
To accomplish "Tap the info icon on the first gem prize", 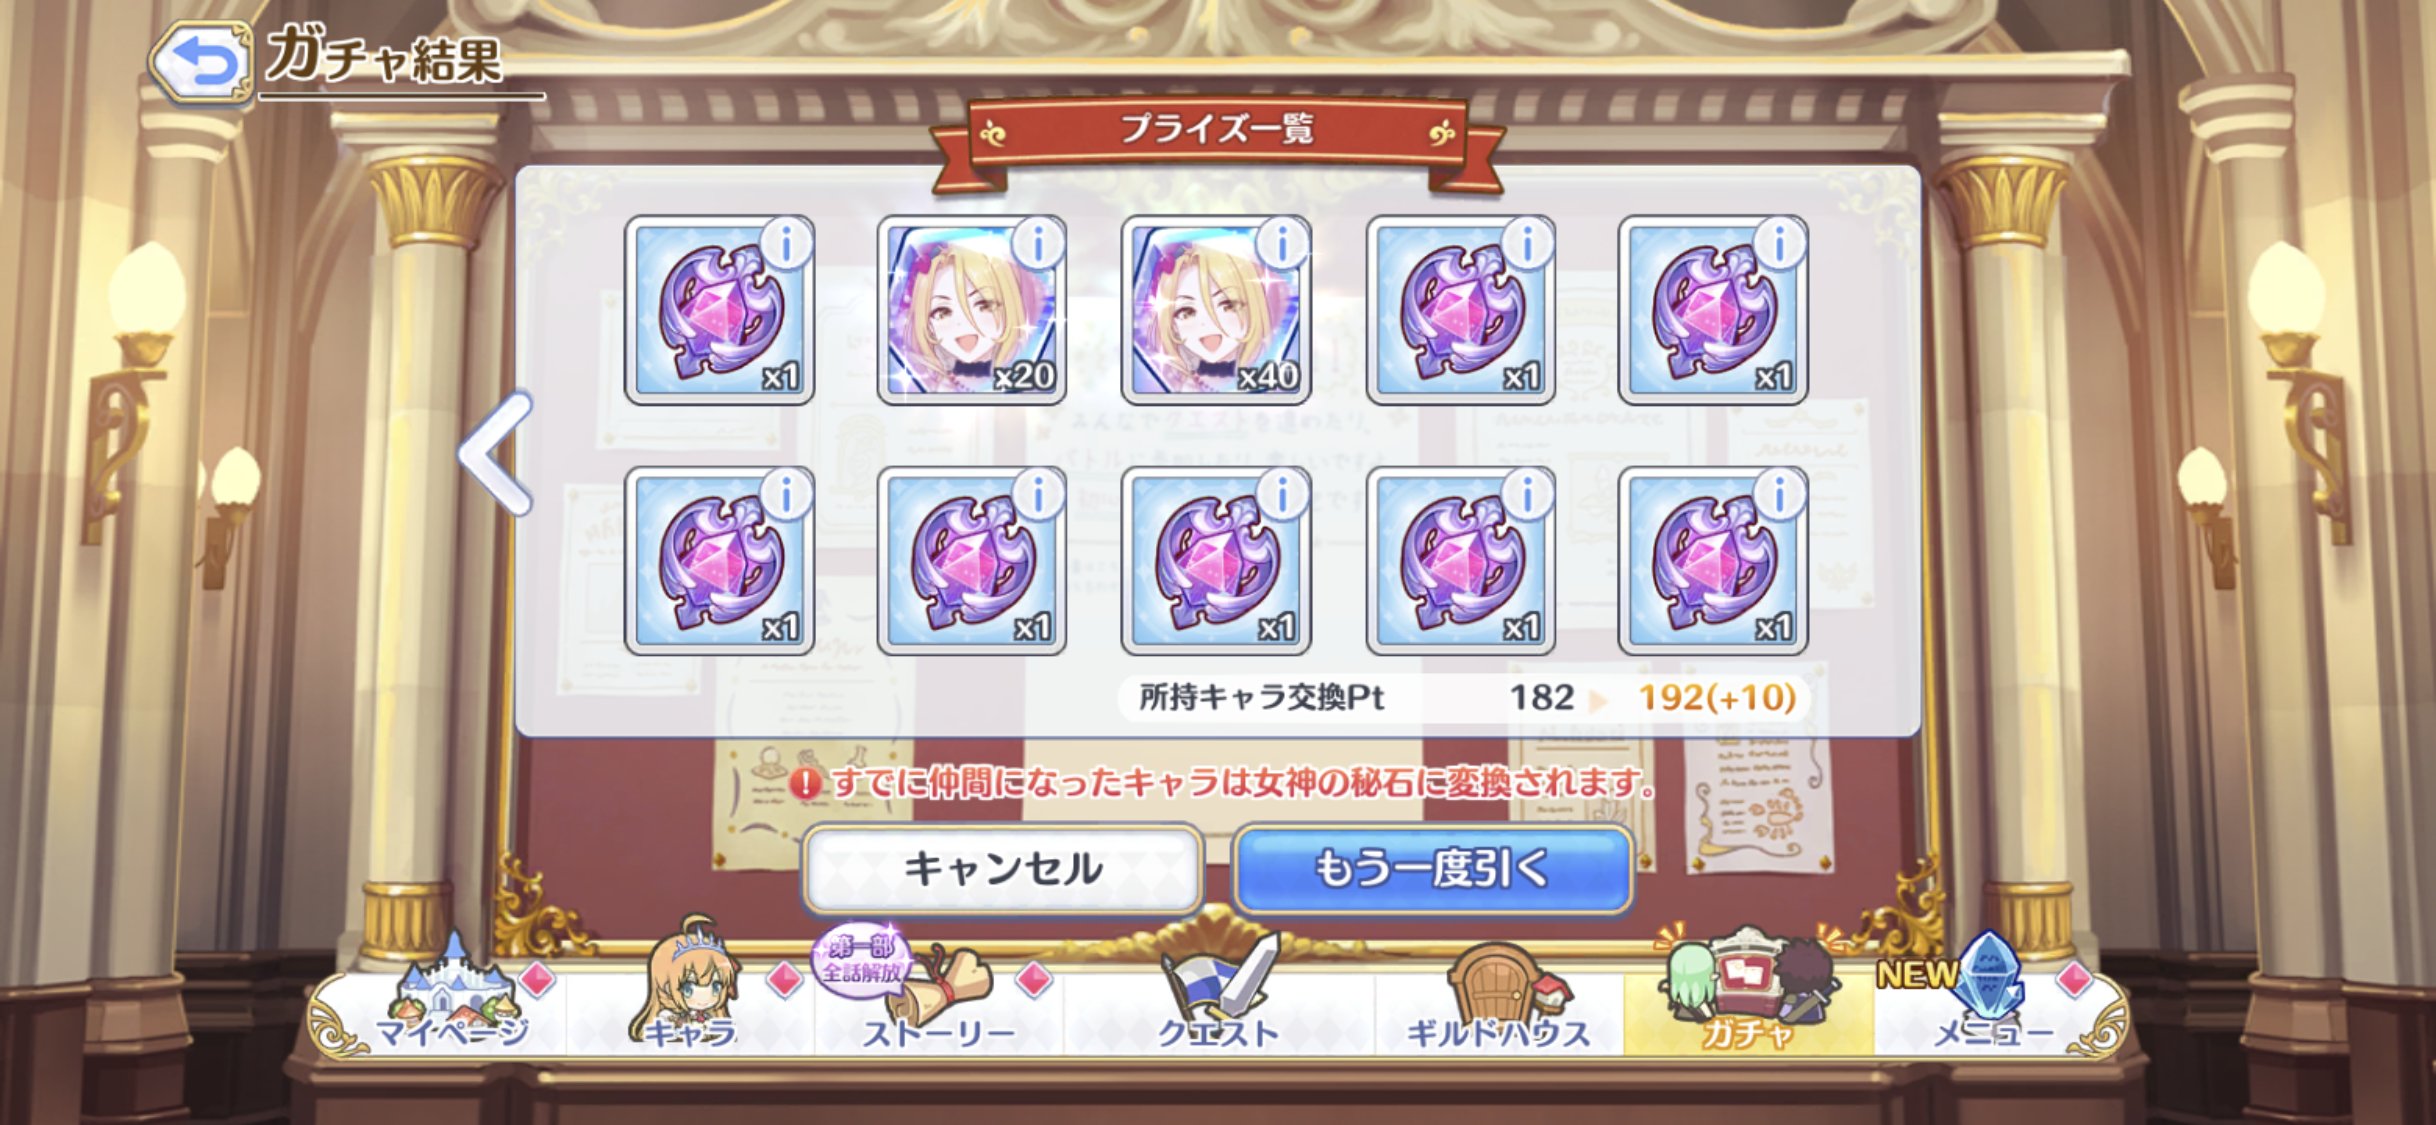I will point(786,243).
